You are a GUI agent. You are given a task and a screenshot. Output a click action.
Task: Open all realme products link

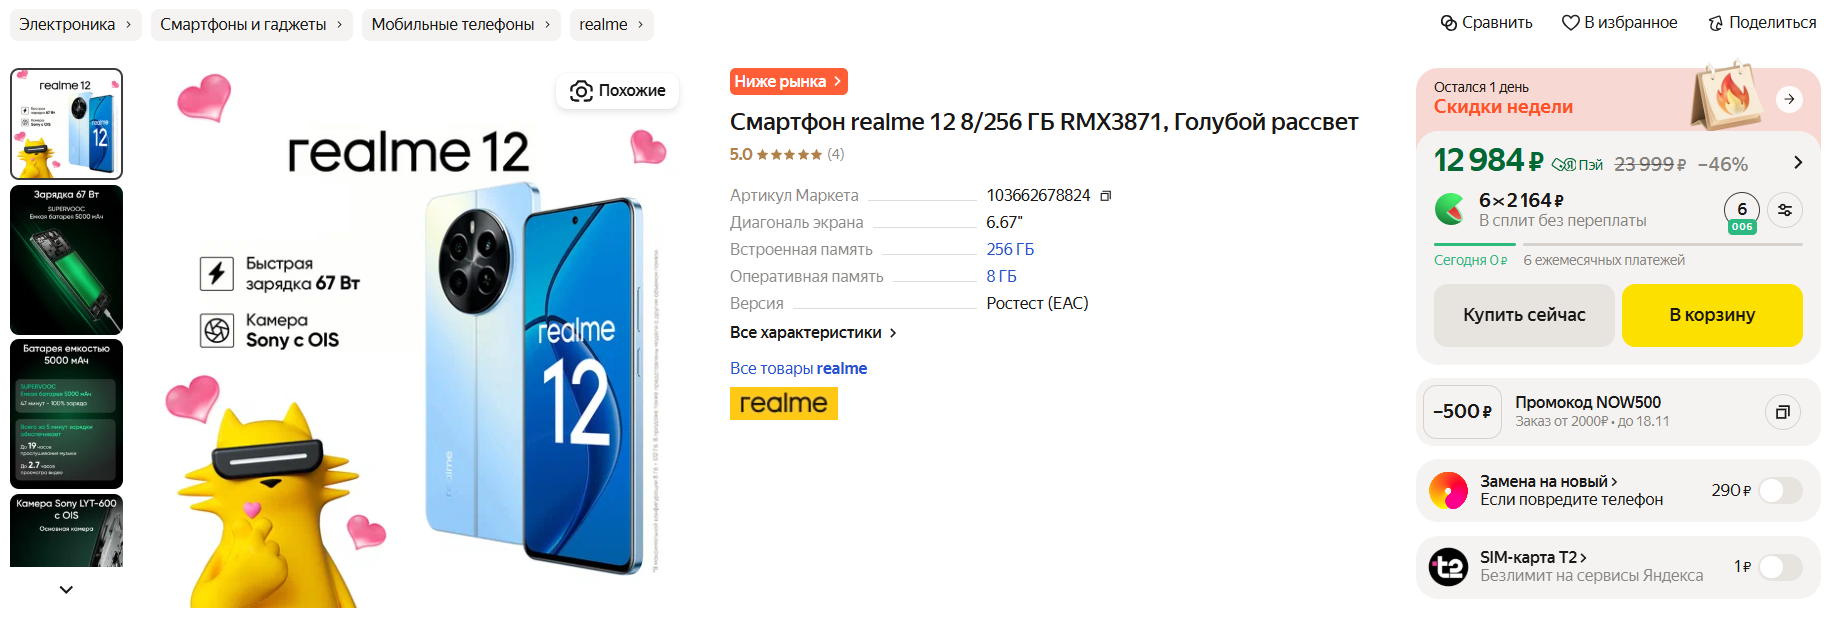click(798, 369)
